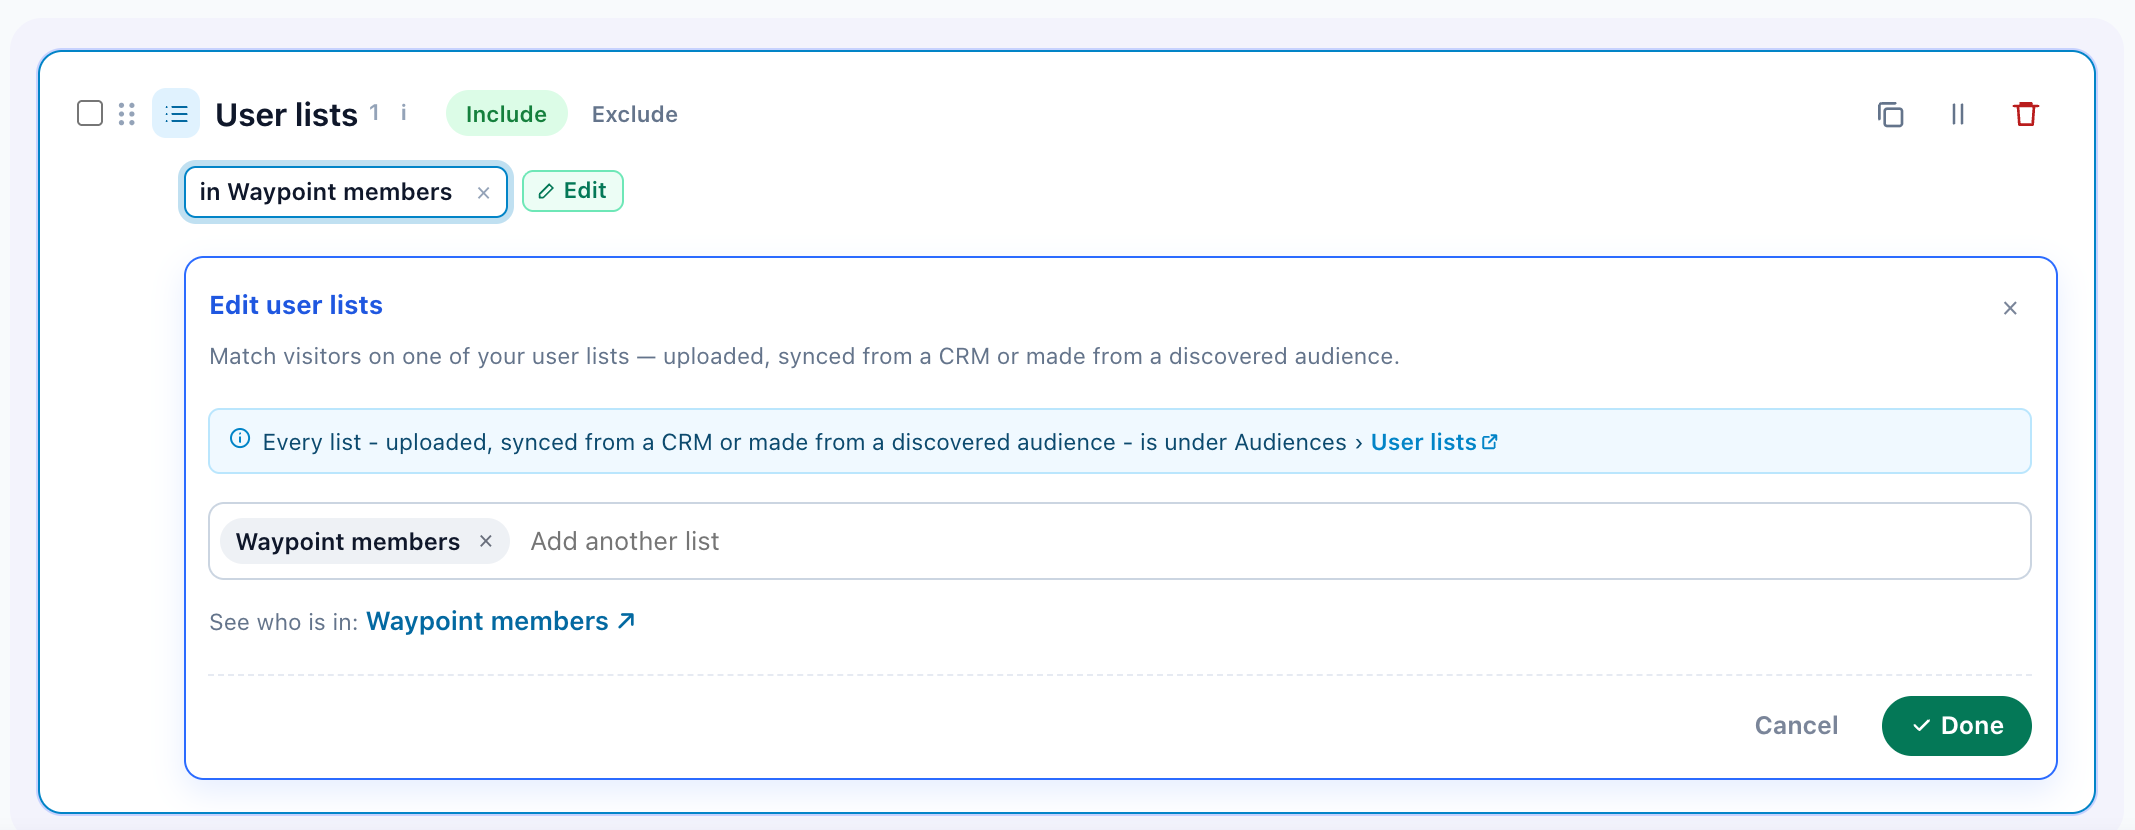Switch the rule to Exclude
Viewport: 2135px width, 830px height.
(x=635, y=114)
